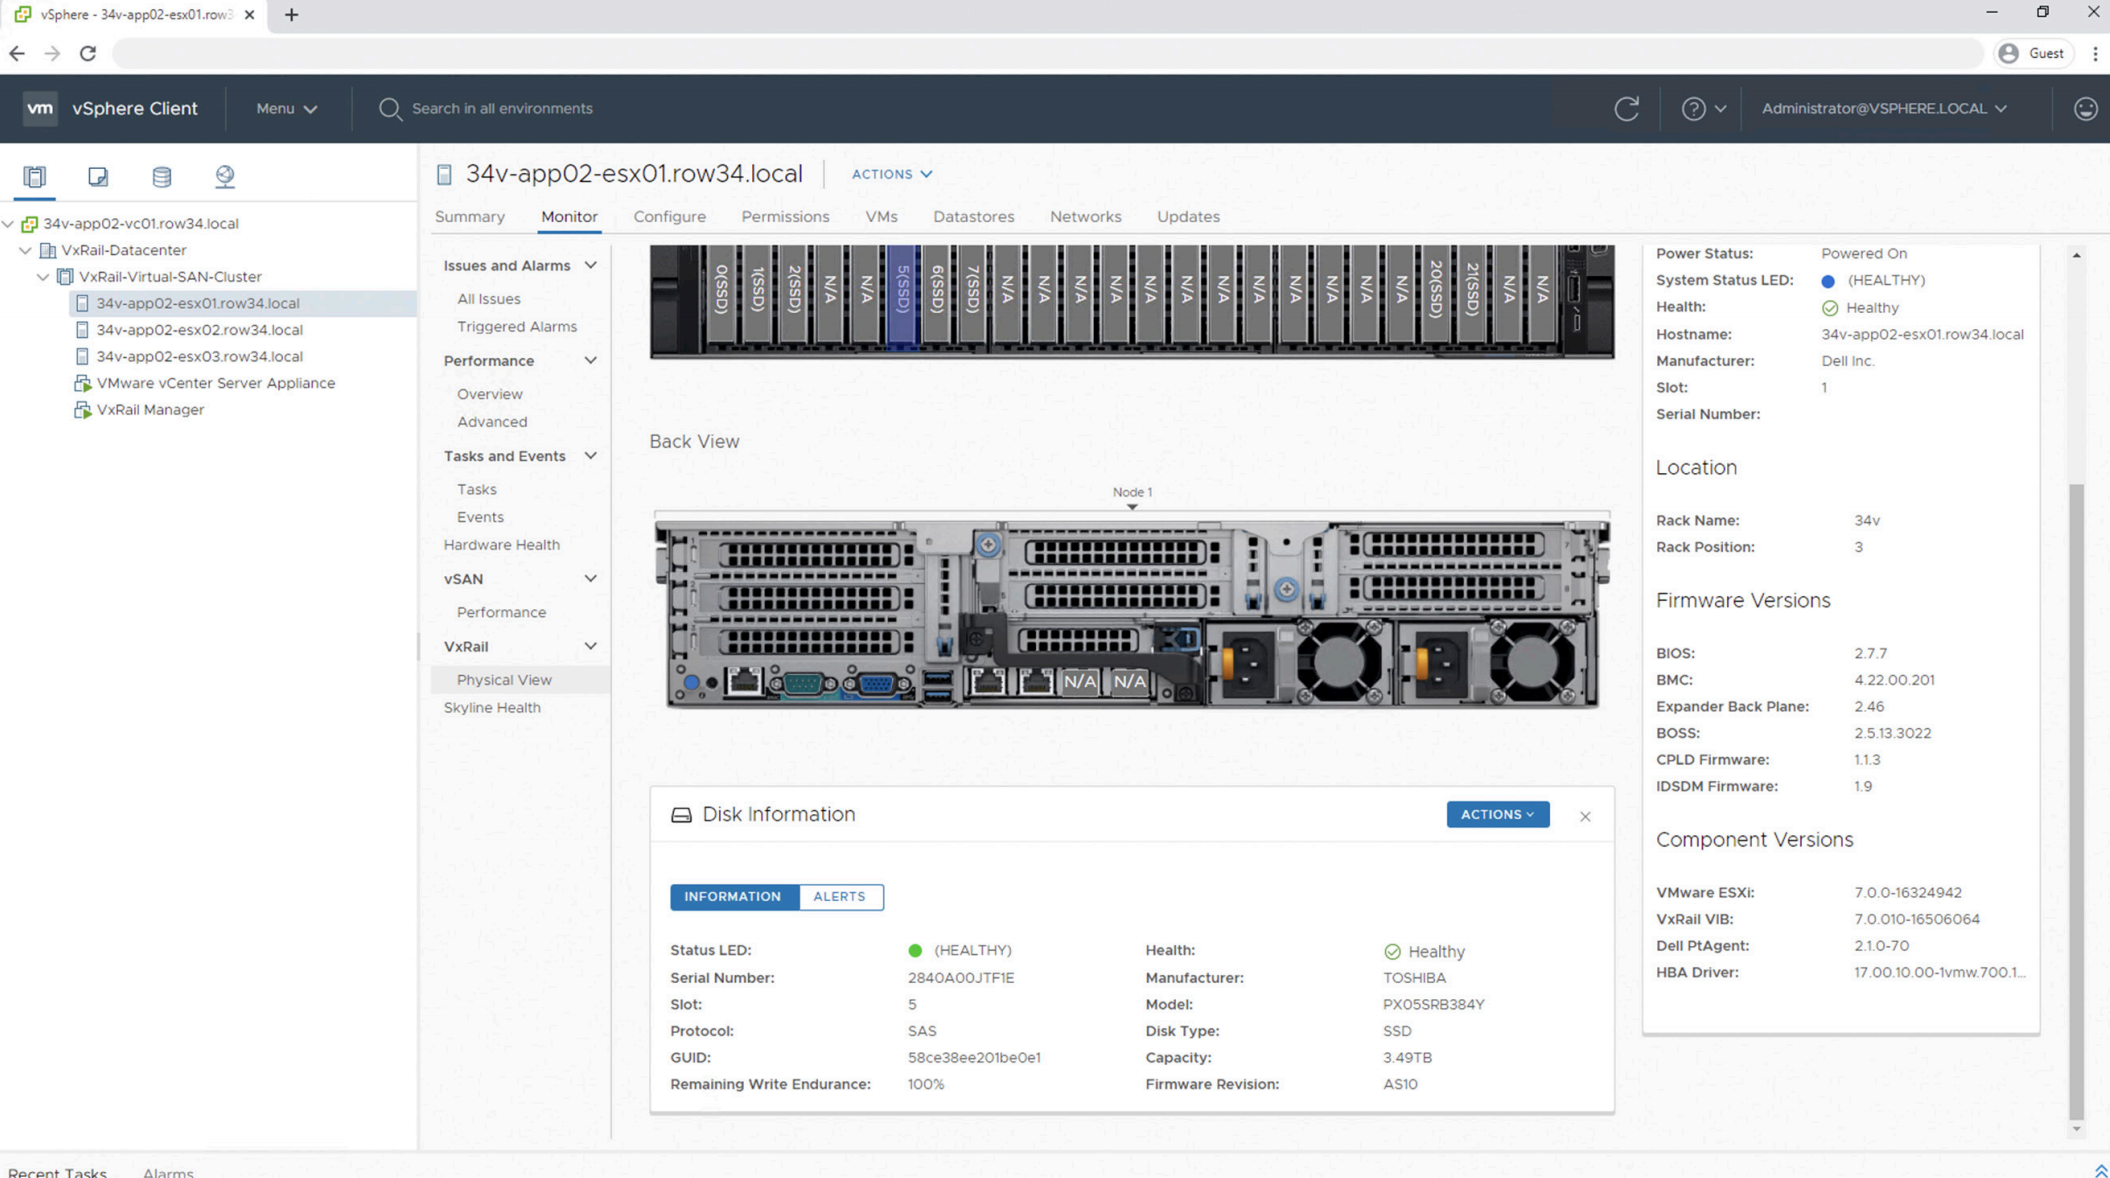This screenshot has height=1178, width=2110.
Task: Open the Menu dropdown in header
Action: (286, 108)
